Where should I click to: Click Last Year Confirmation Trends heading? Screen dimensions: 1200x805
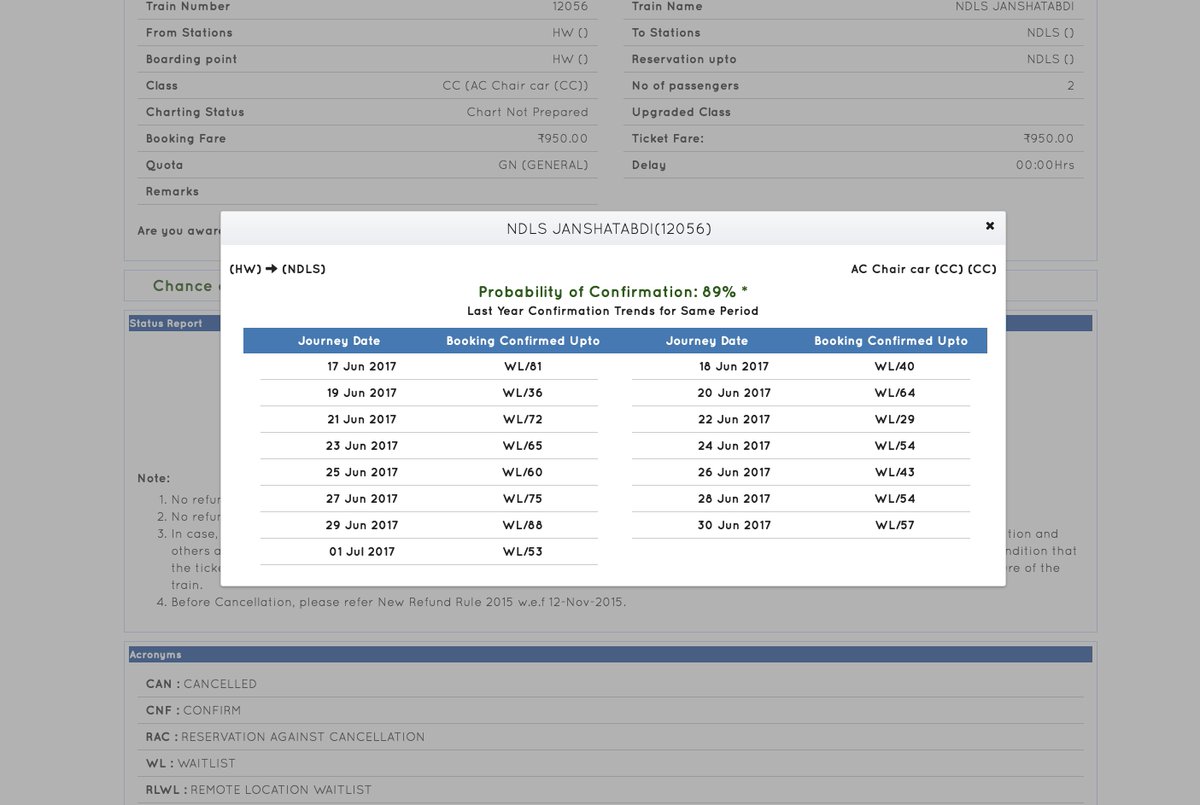[613, 311]
